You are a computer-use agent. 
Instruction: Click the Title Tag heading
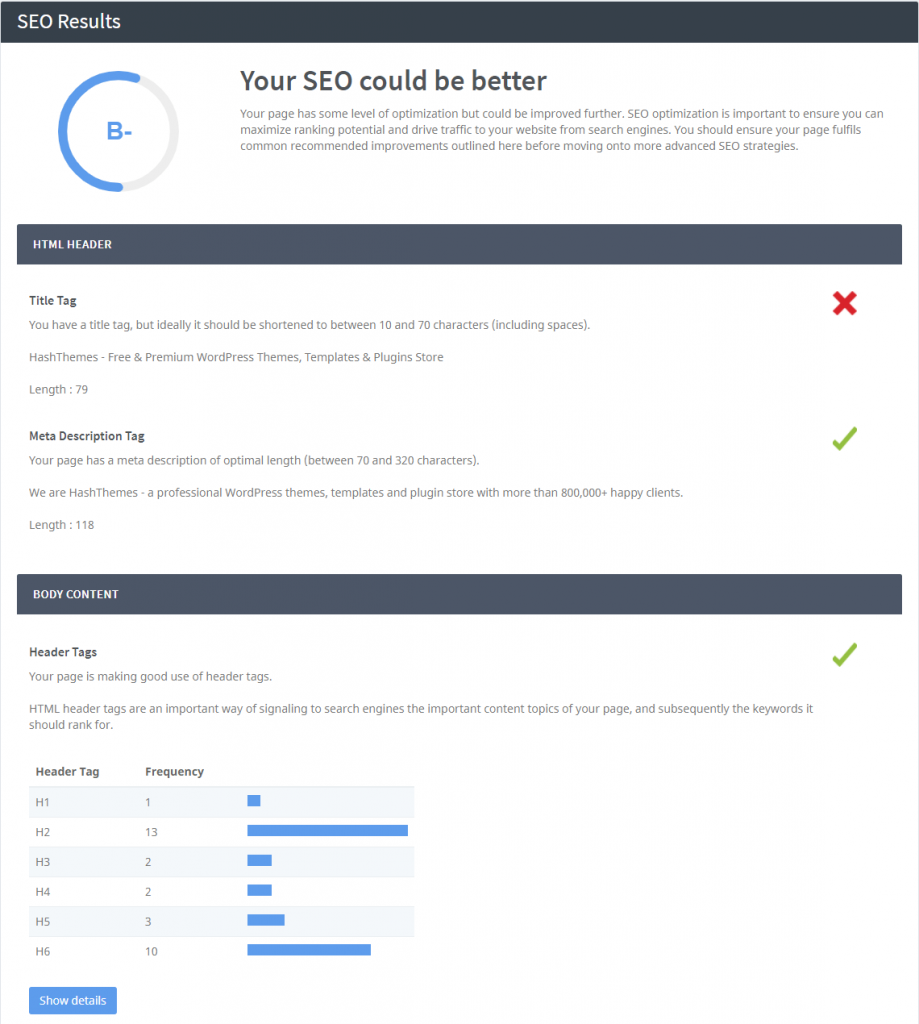(x=52, y=300)
